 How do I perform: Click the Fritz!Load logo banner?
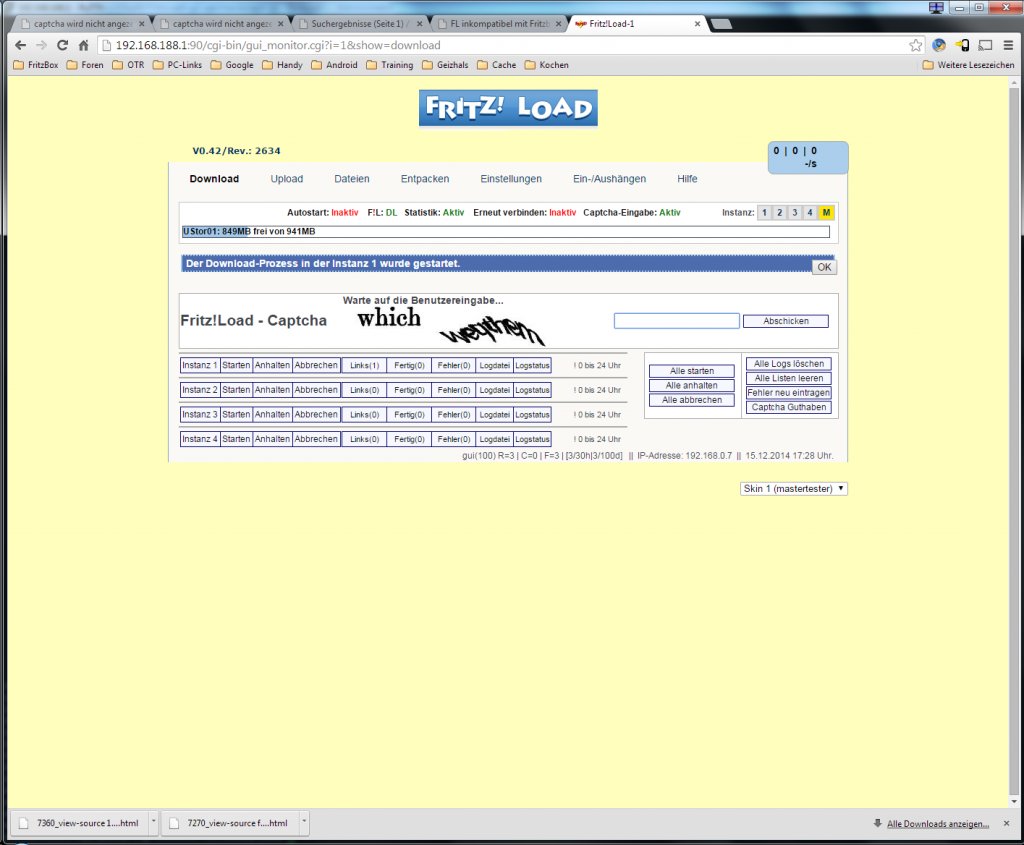pyautogui.click(x=508, y=108)
